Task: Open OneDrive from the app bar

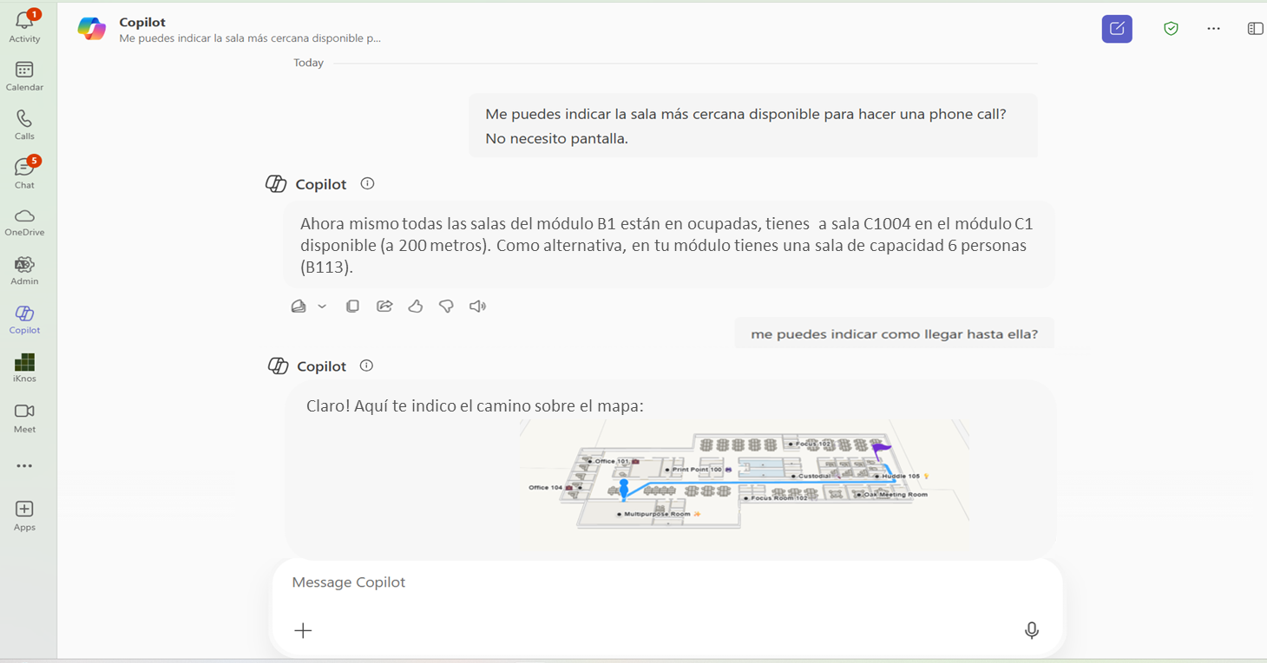Action: [x=24, y=221]
